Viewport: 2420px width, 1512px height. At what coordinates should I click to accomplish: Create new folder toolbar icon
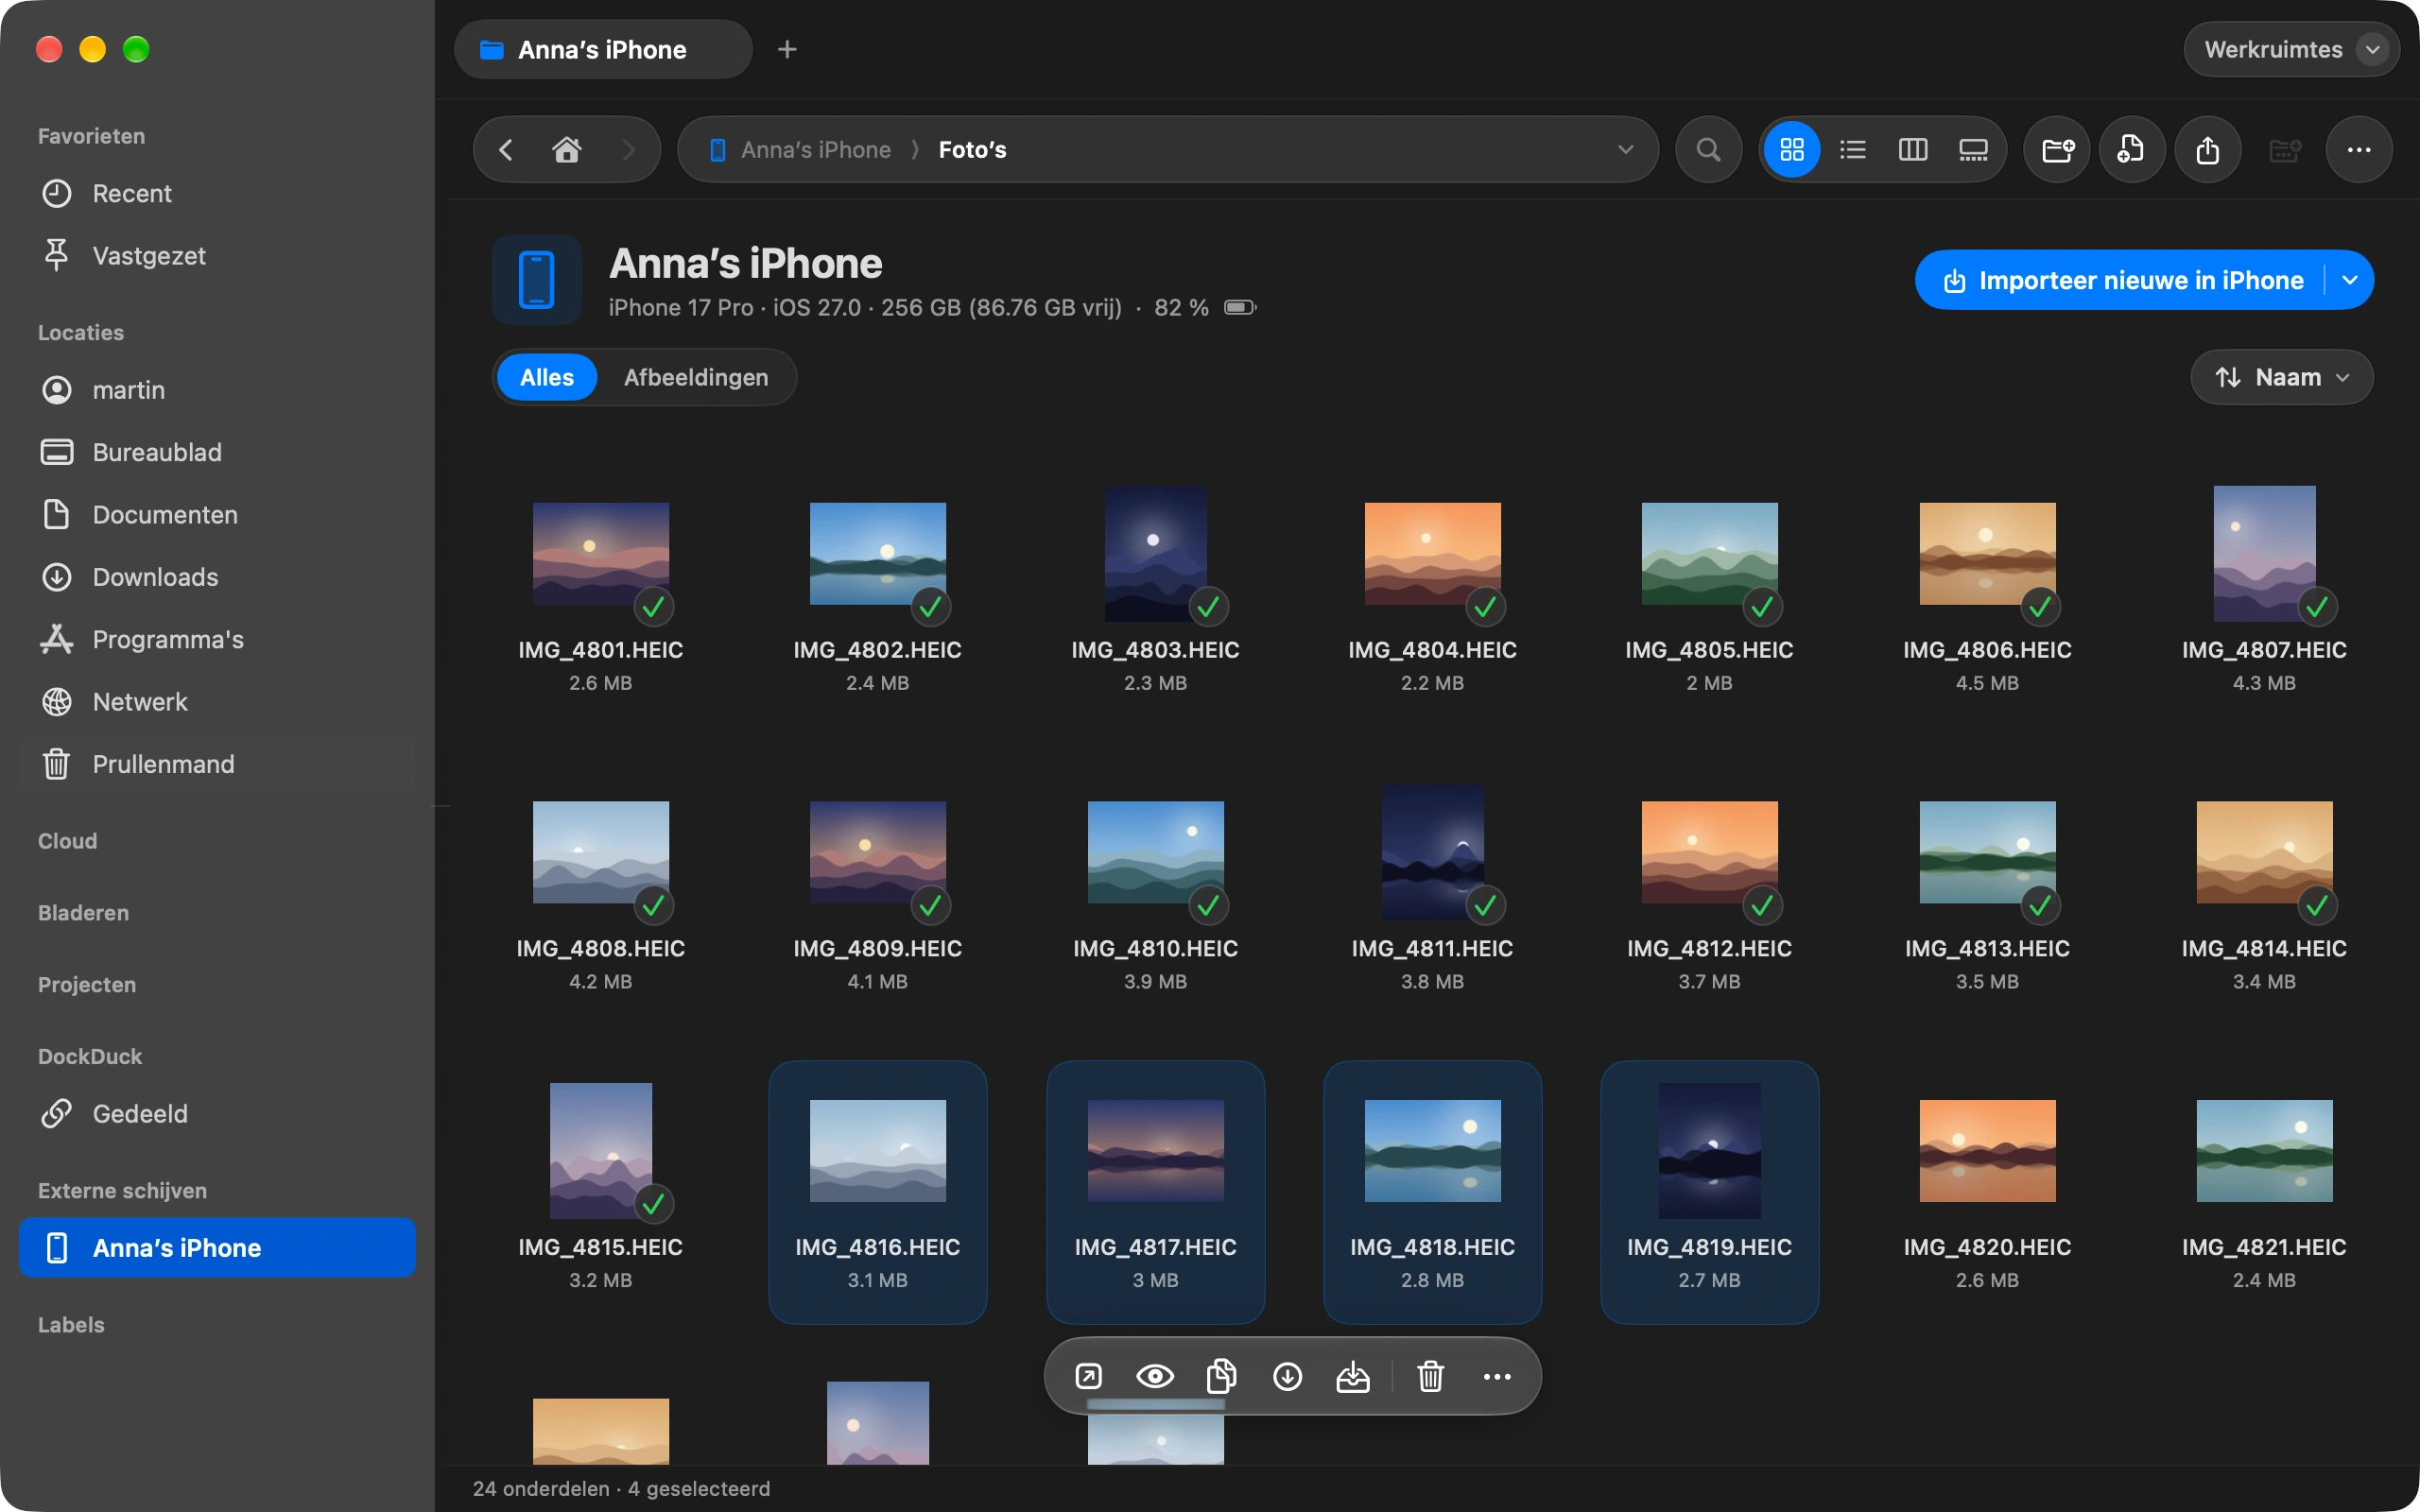pyautogui.click(x=2057, y=150)
